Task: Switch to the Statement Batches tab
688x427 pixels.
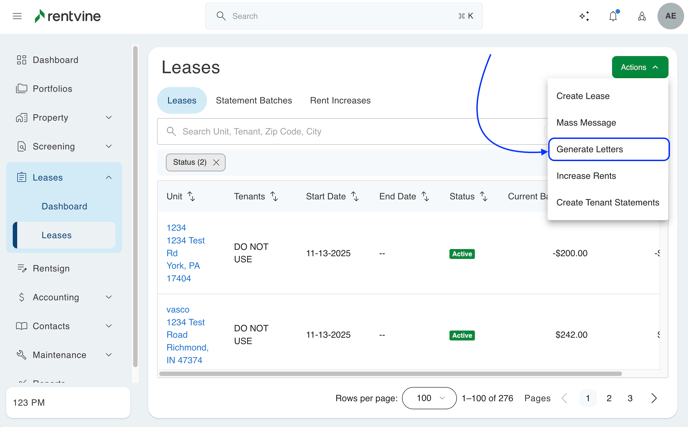Action: [254, 101]
